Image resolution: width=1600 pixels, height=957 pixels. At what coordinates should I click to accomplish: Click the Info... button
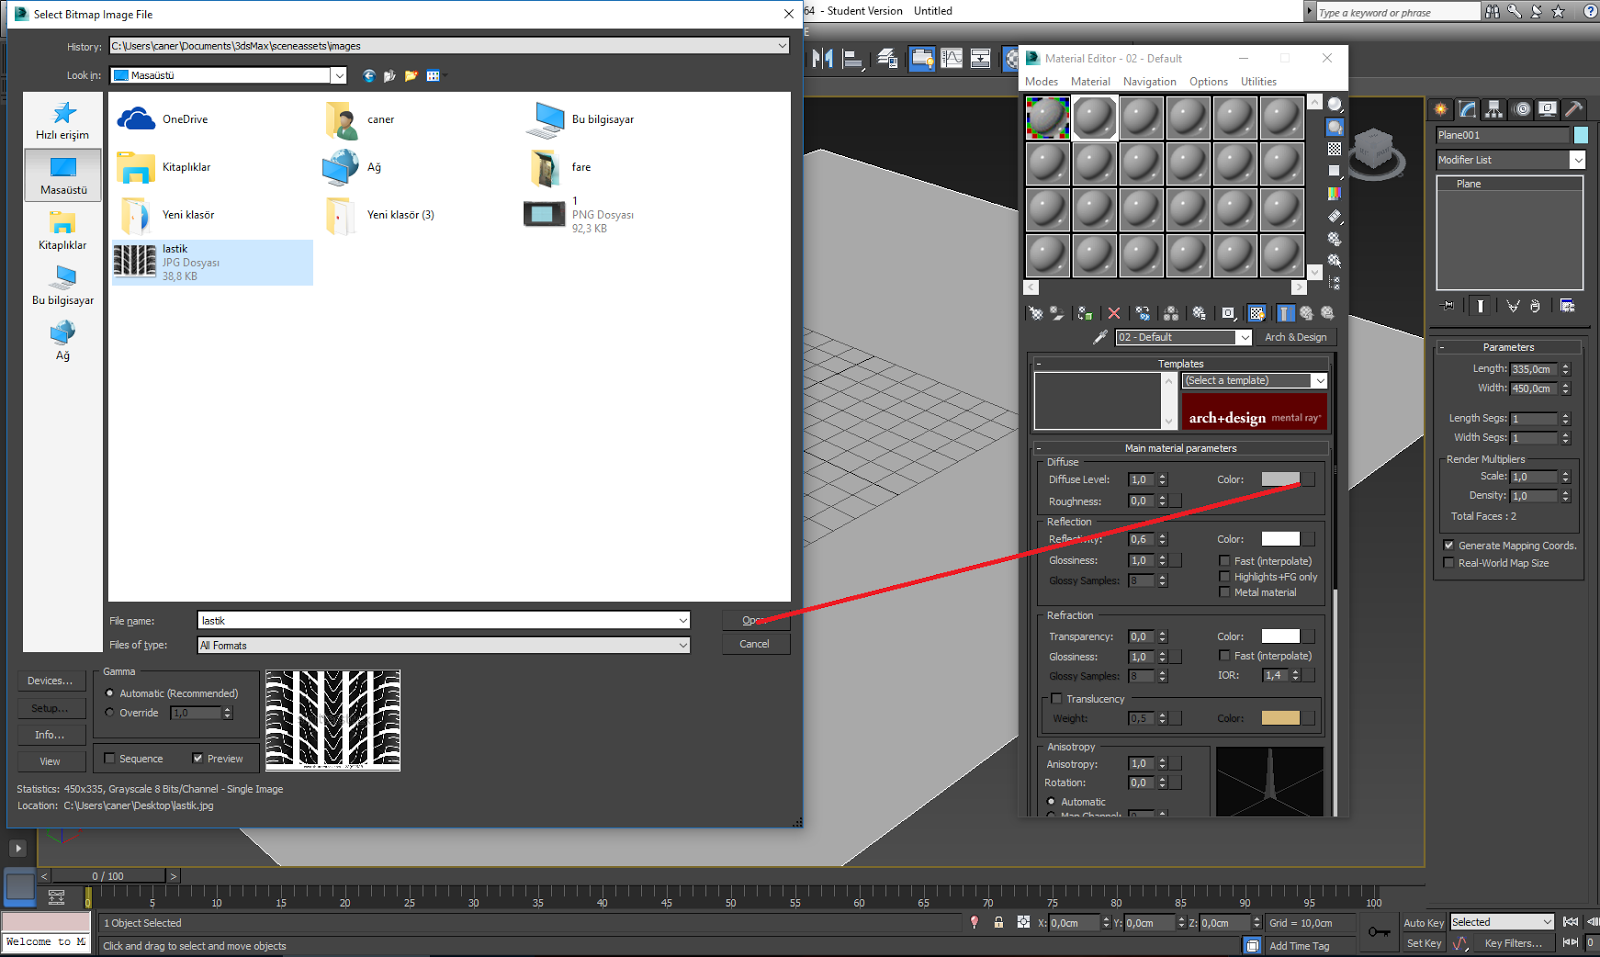tap(50, 735)
